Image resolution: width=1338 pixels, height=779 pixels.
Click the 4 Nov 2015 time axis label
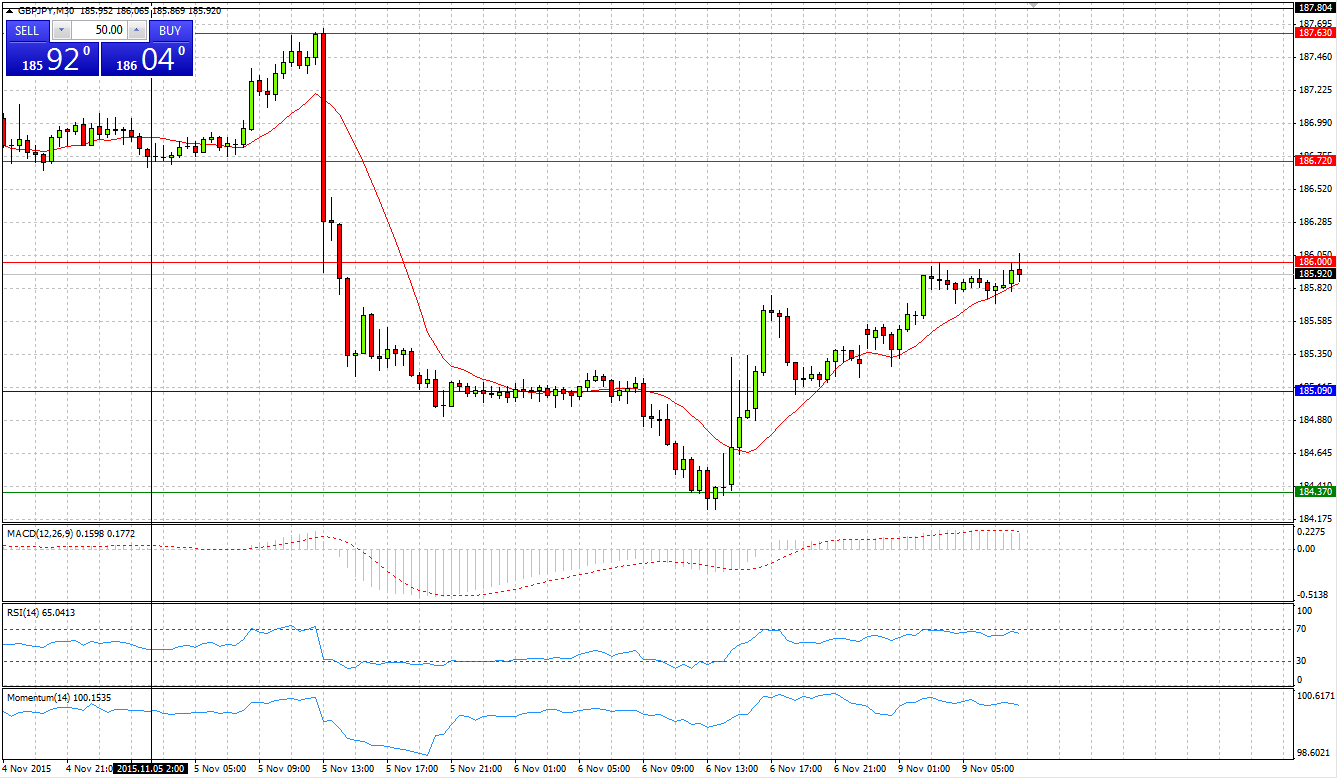click(x=27, y=769)
